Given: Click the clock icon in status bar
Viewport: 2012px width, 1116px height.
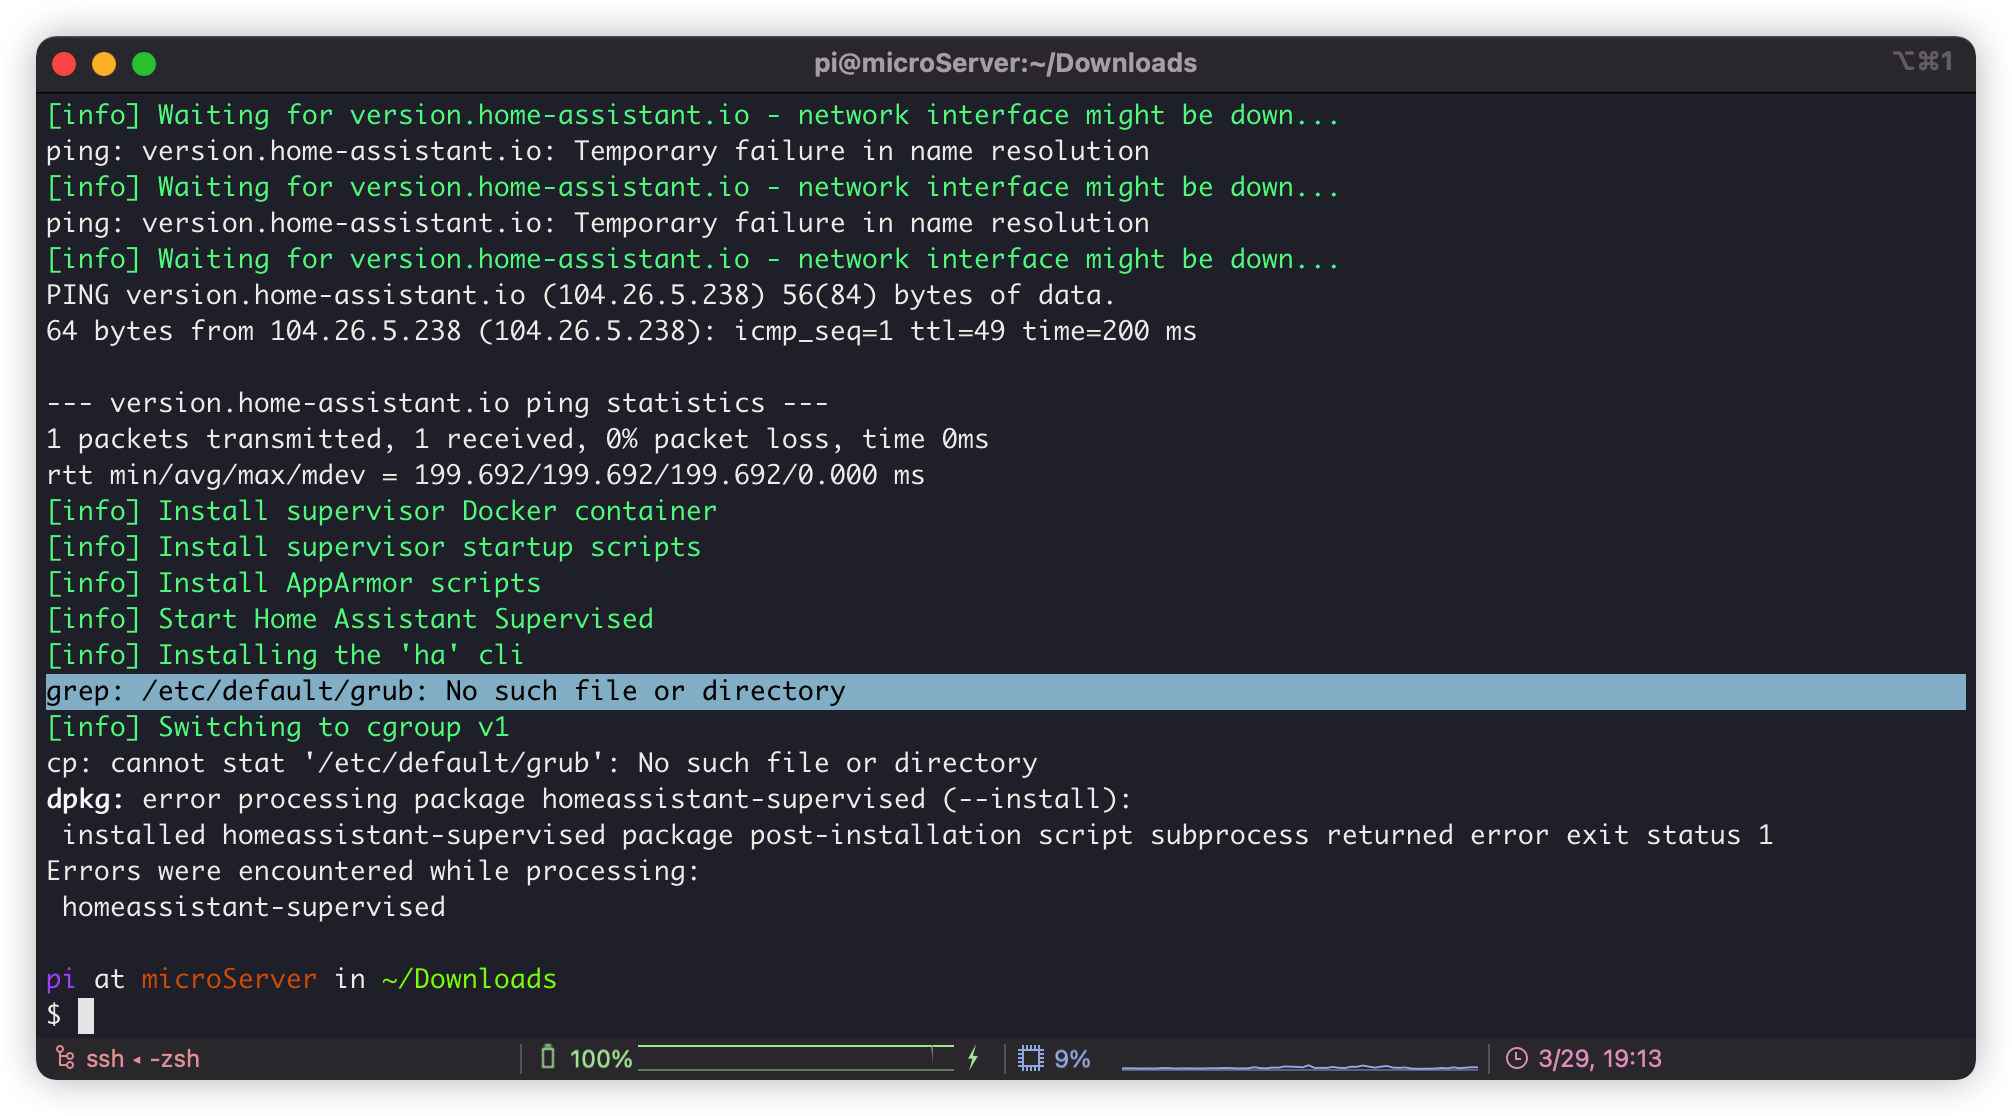Looking at the screenshot, I should [1516, 1058].
